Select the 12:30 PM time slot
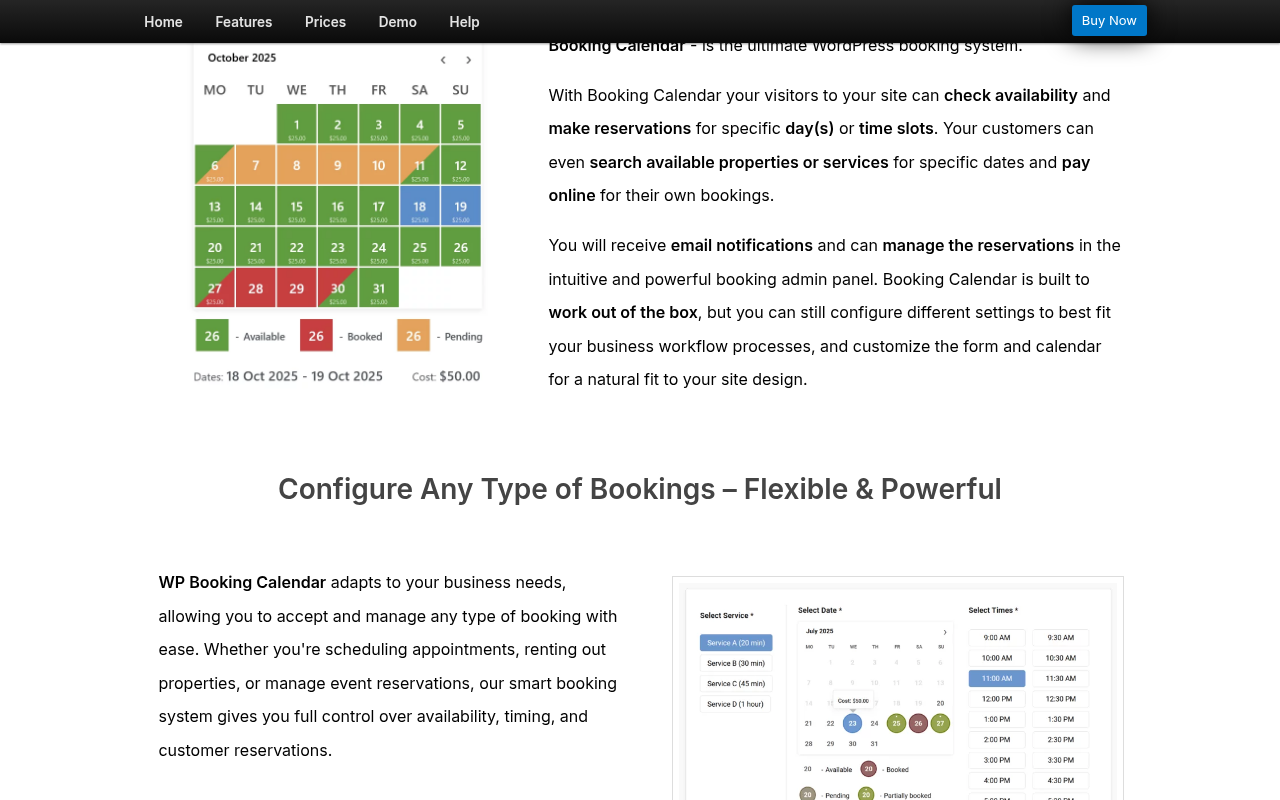This screenshot has width=1280, height=800. pyautogui.click(x=1061, y=698)
